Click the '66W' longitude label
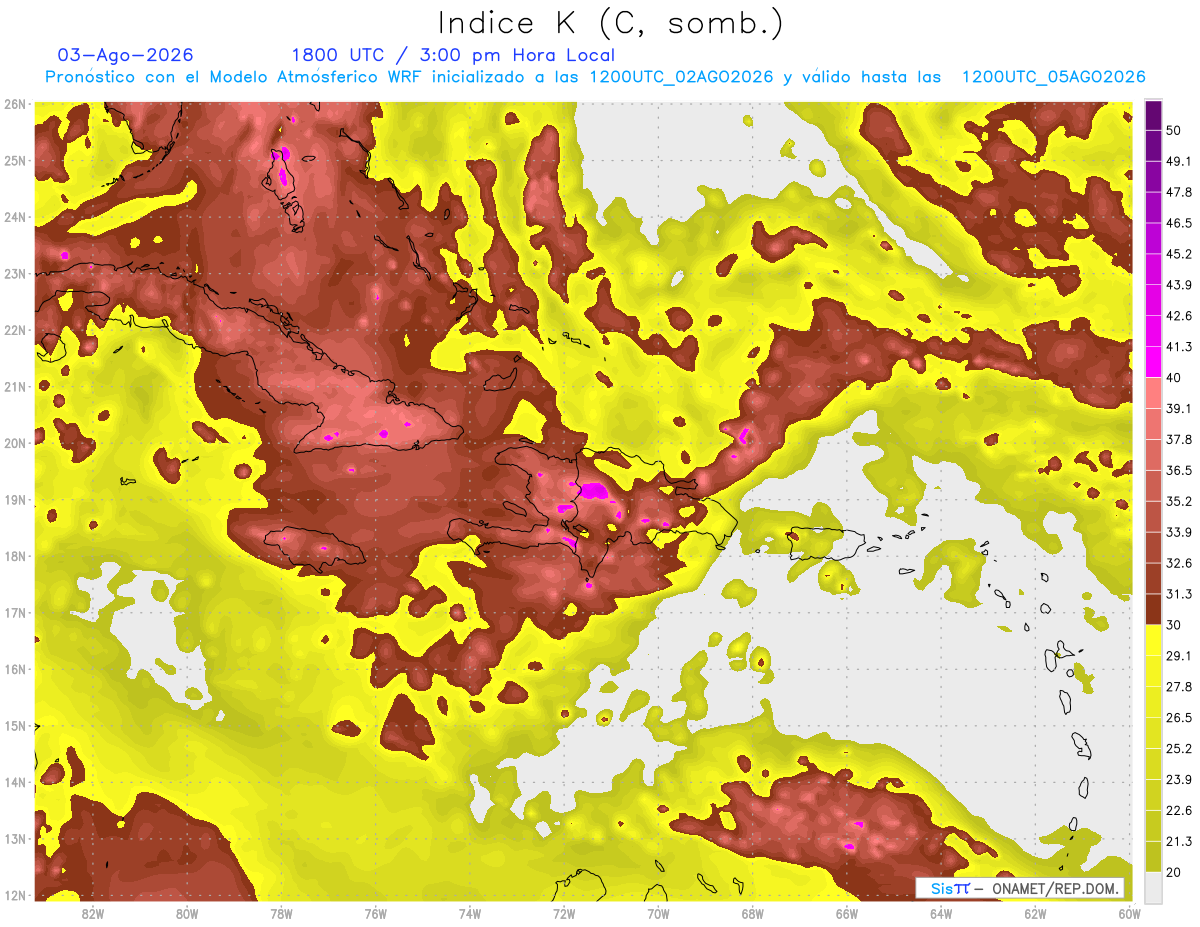The width and height of the screenshot is (1200, 927). coord(847,914)
